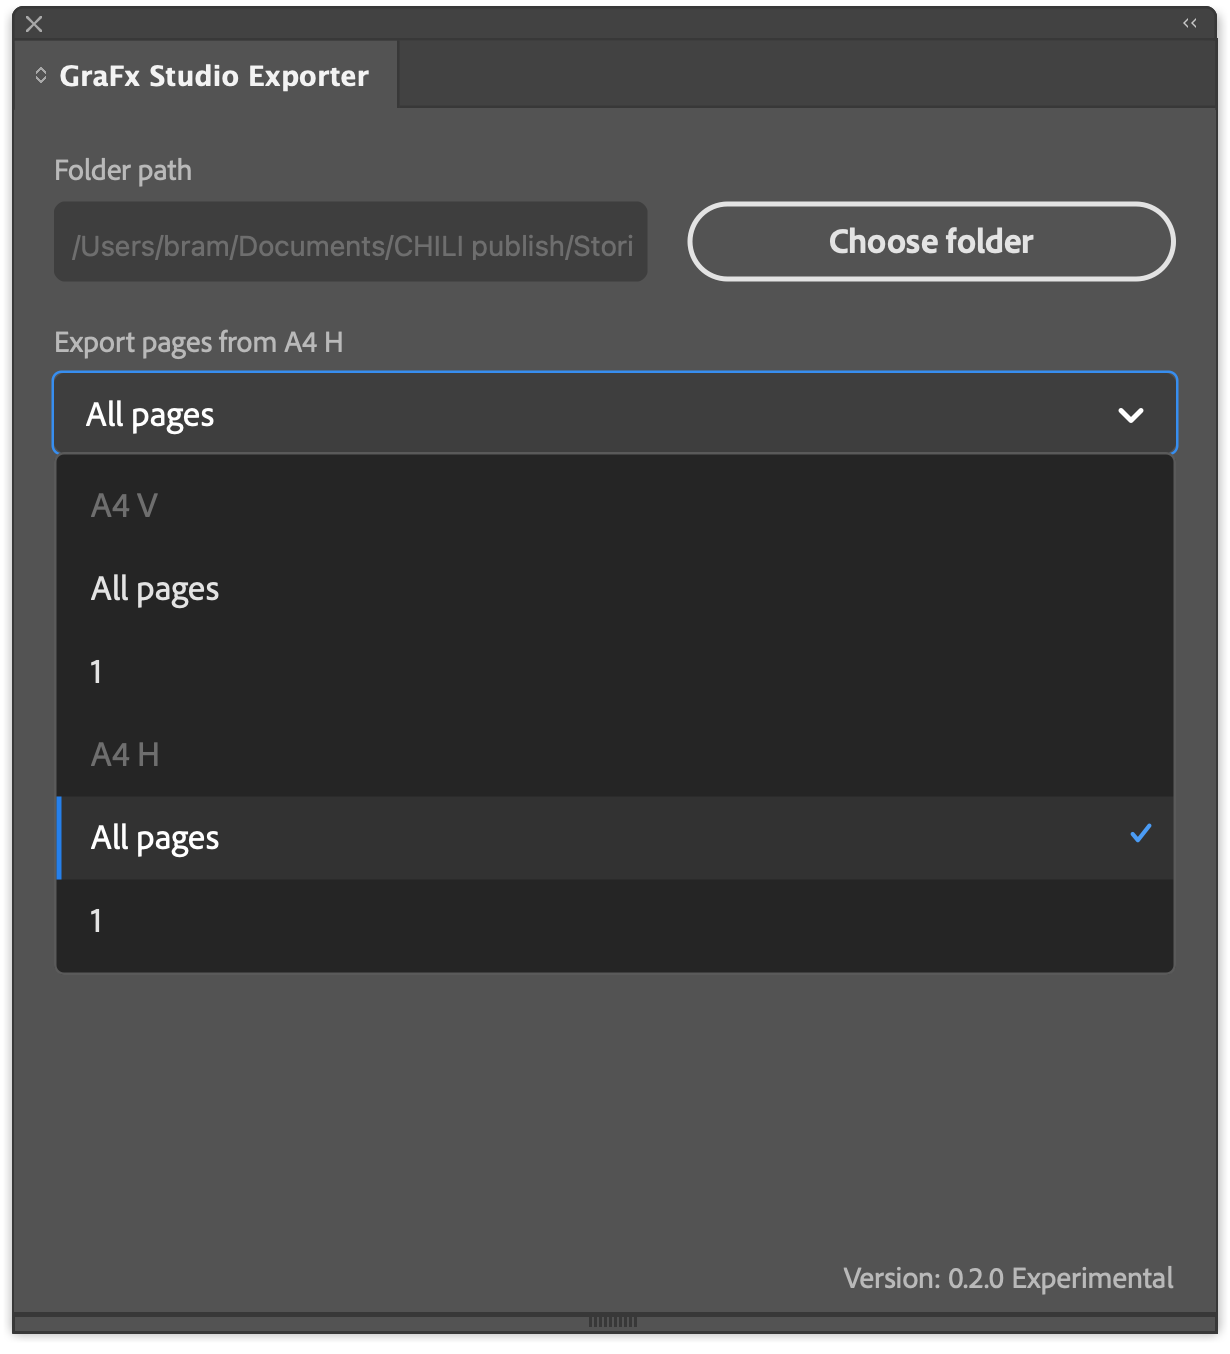Image resolution: width=1230 pixels, height=1354 pixels.
Task: Select page 1 under A4 H
Action: [x=615, y=921]
